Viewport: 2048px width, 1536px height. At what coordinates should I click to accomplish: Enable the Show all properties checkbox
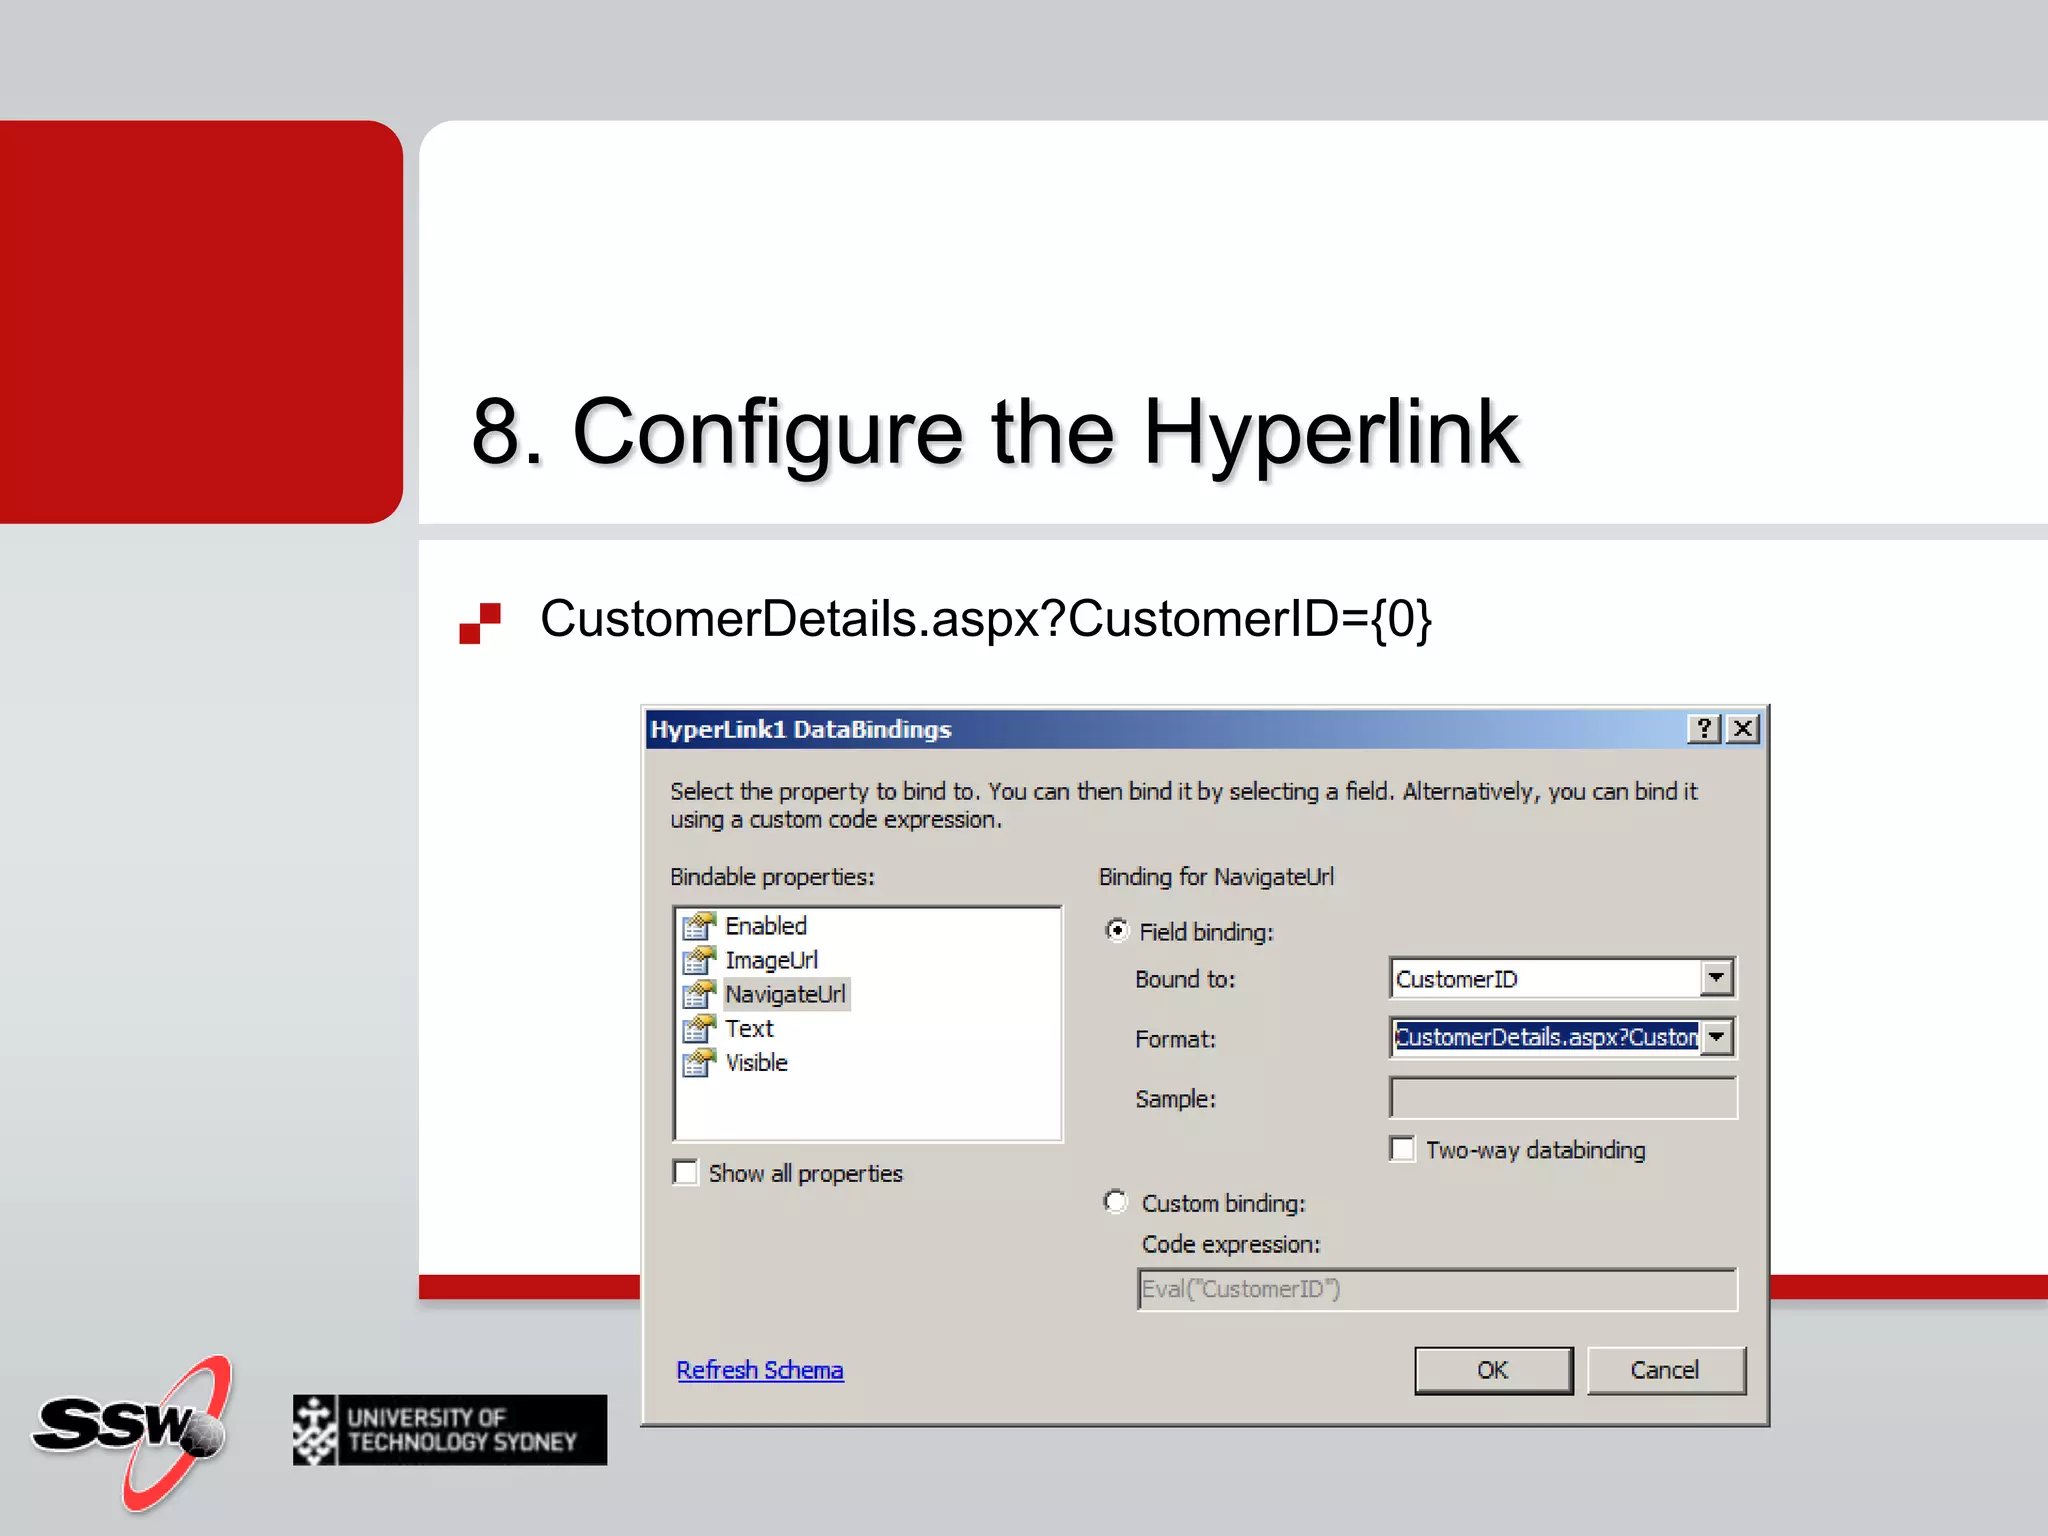click(686, 1172)
